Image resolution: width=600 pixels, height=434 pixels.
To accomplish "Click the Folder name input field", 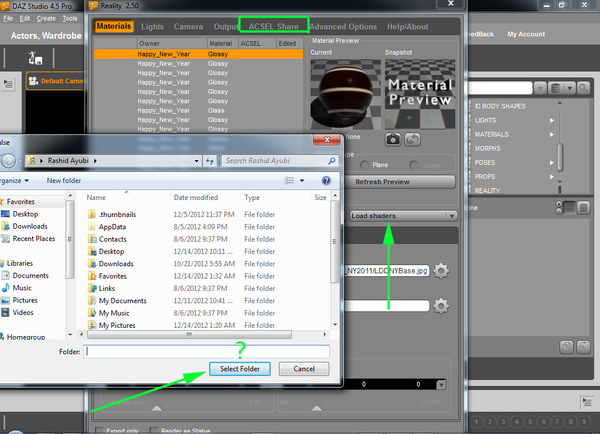I will pyautogui.click(x=207, y=351).
